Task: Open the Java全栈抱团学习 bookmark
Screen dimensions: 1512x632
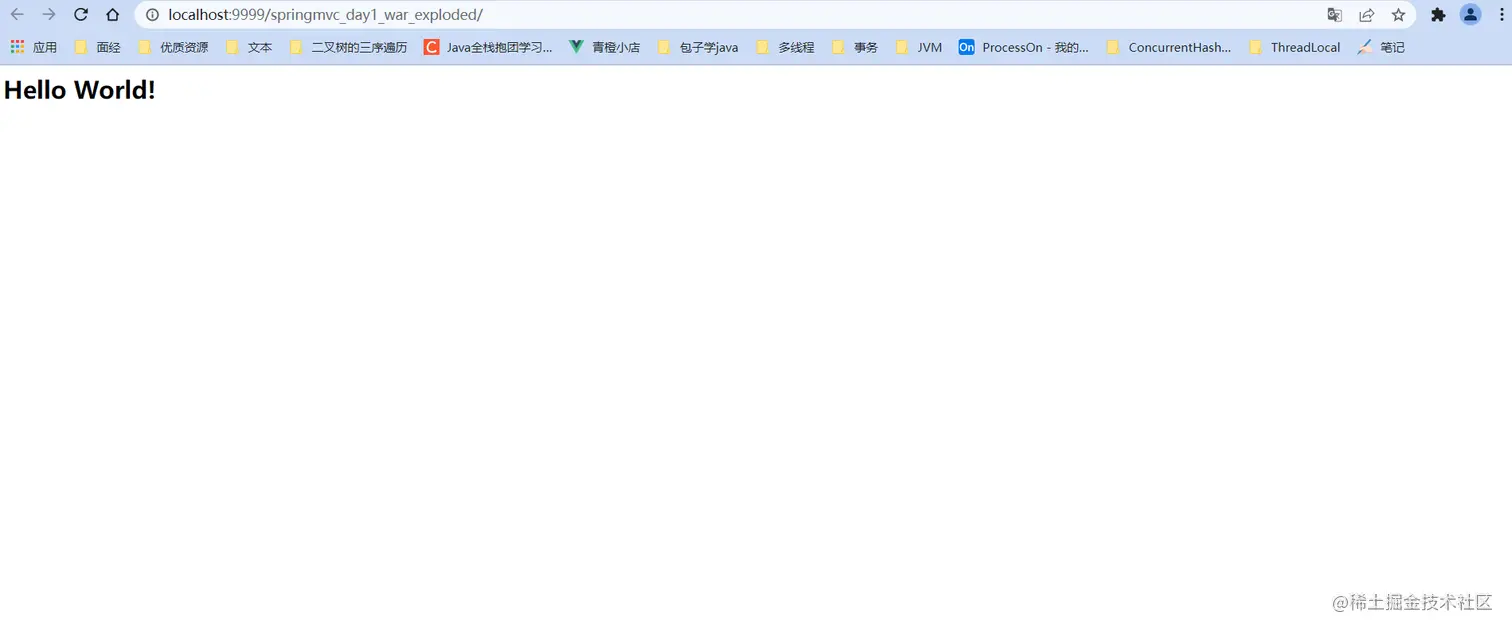Action: (x=488, y=47)
